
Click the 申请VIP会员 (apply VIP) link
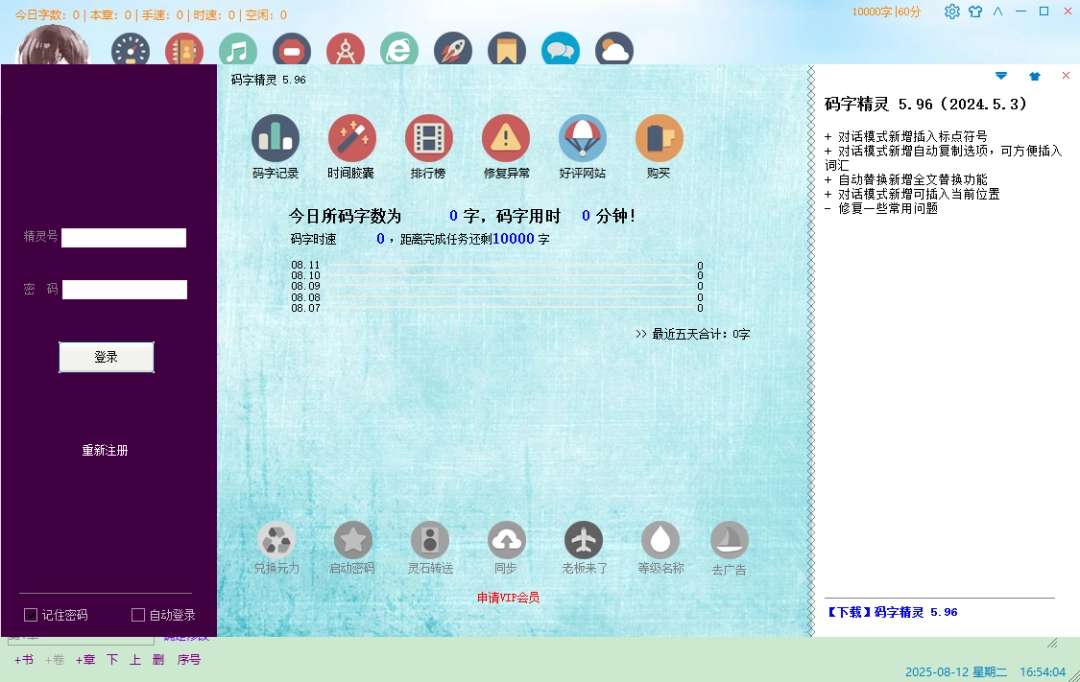click(x=507, y=597)
